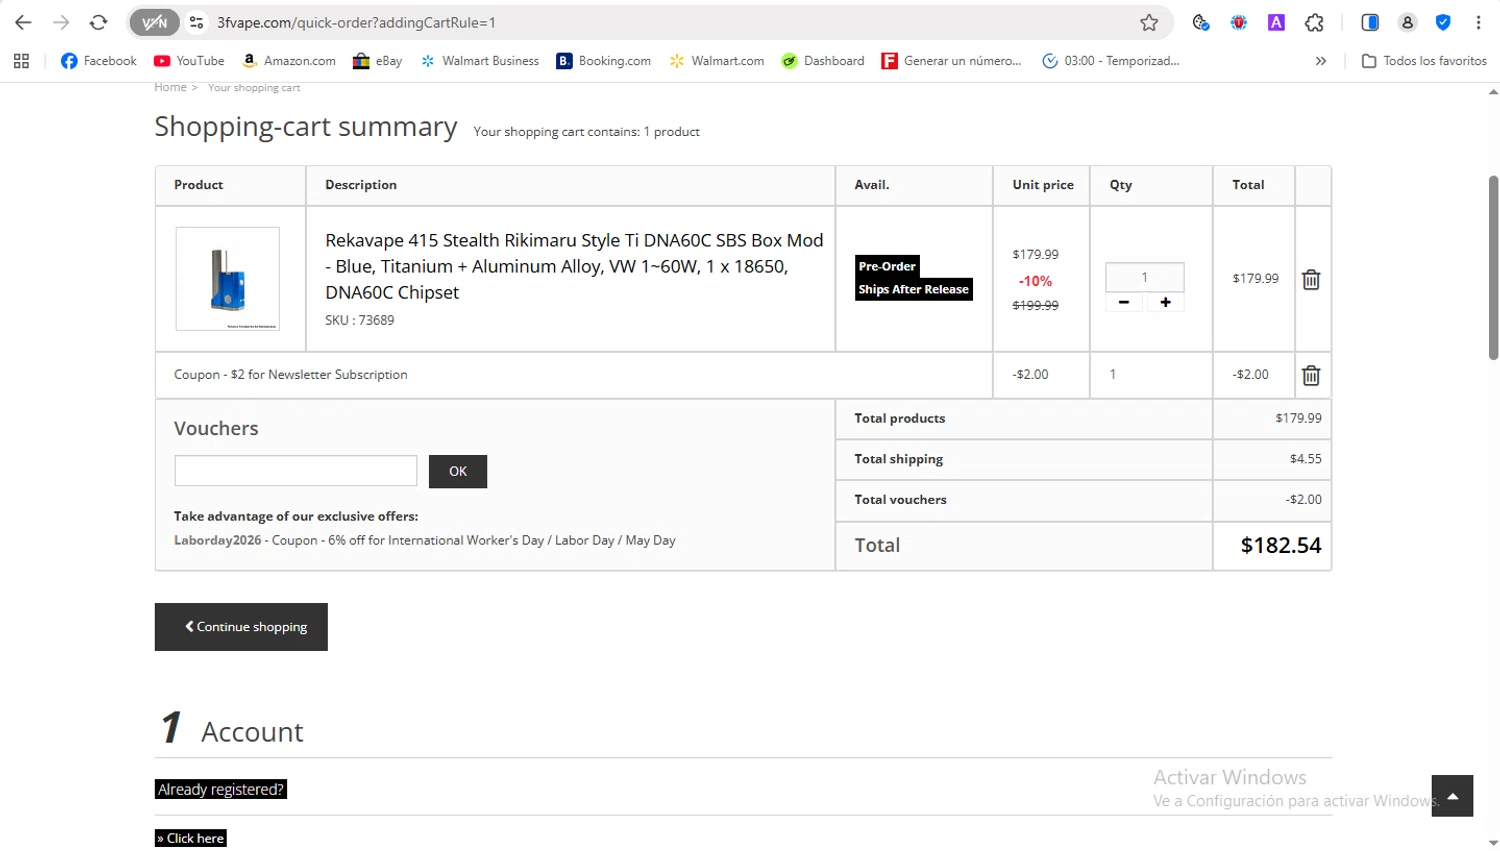Open the Amazon.com bookmark
The width and height of the screenshot is (1500, 851).
[289, 61]
